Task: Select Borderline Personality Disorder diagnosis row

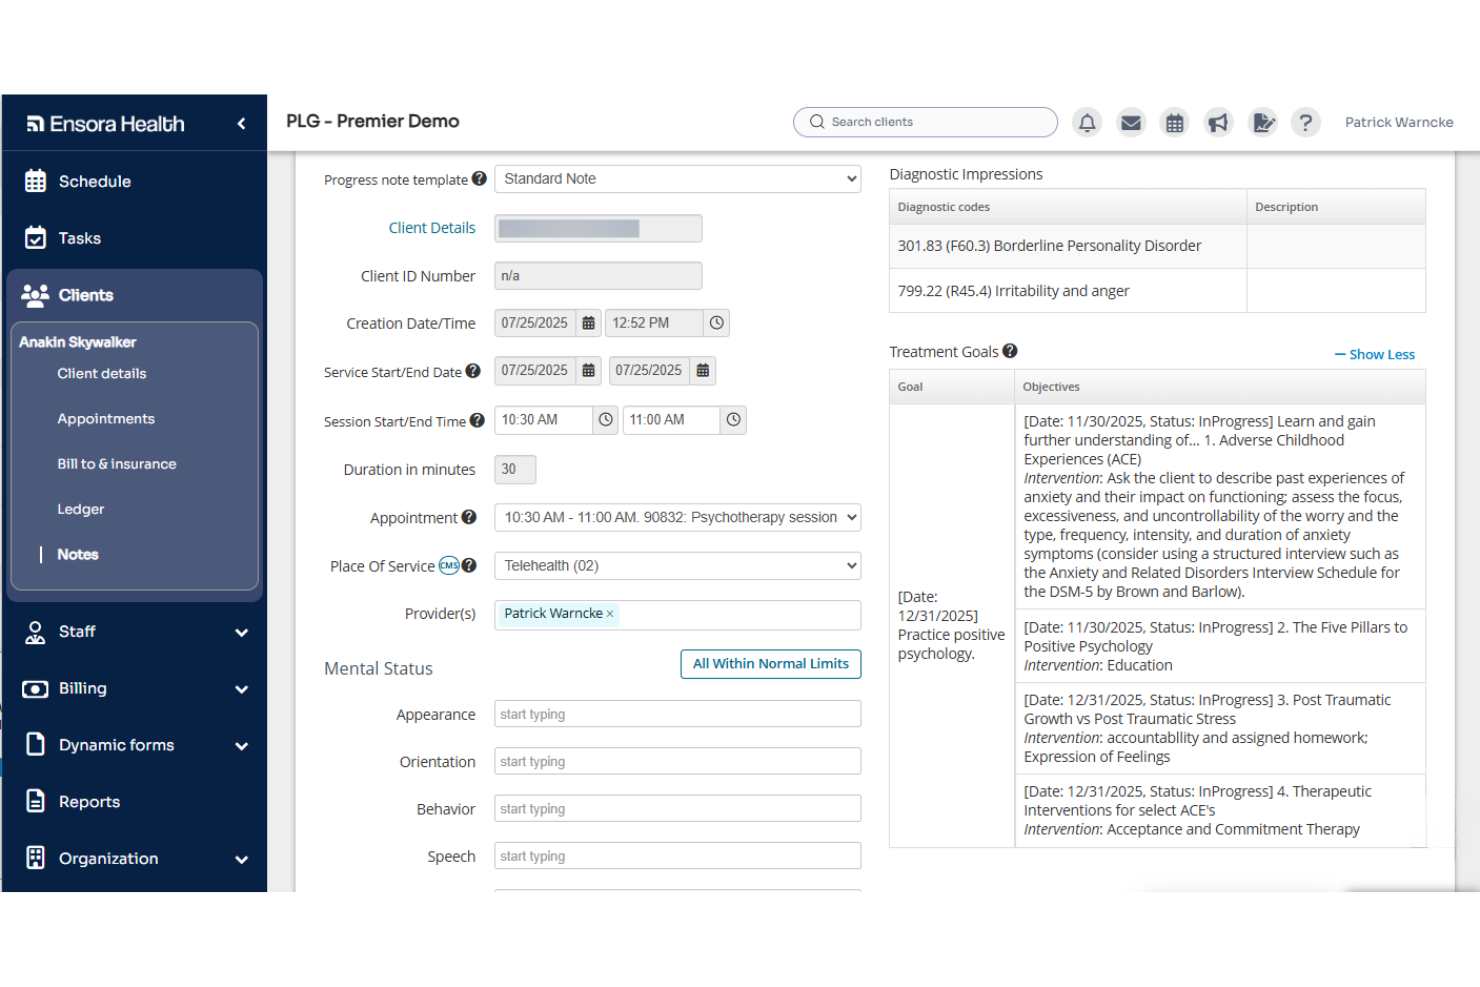Action: pyautogui.click(x=1157, y=246)
